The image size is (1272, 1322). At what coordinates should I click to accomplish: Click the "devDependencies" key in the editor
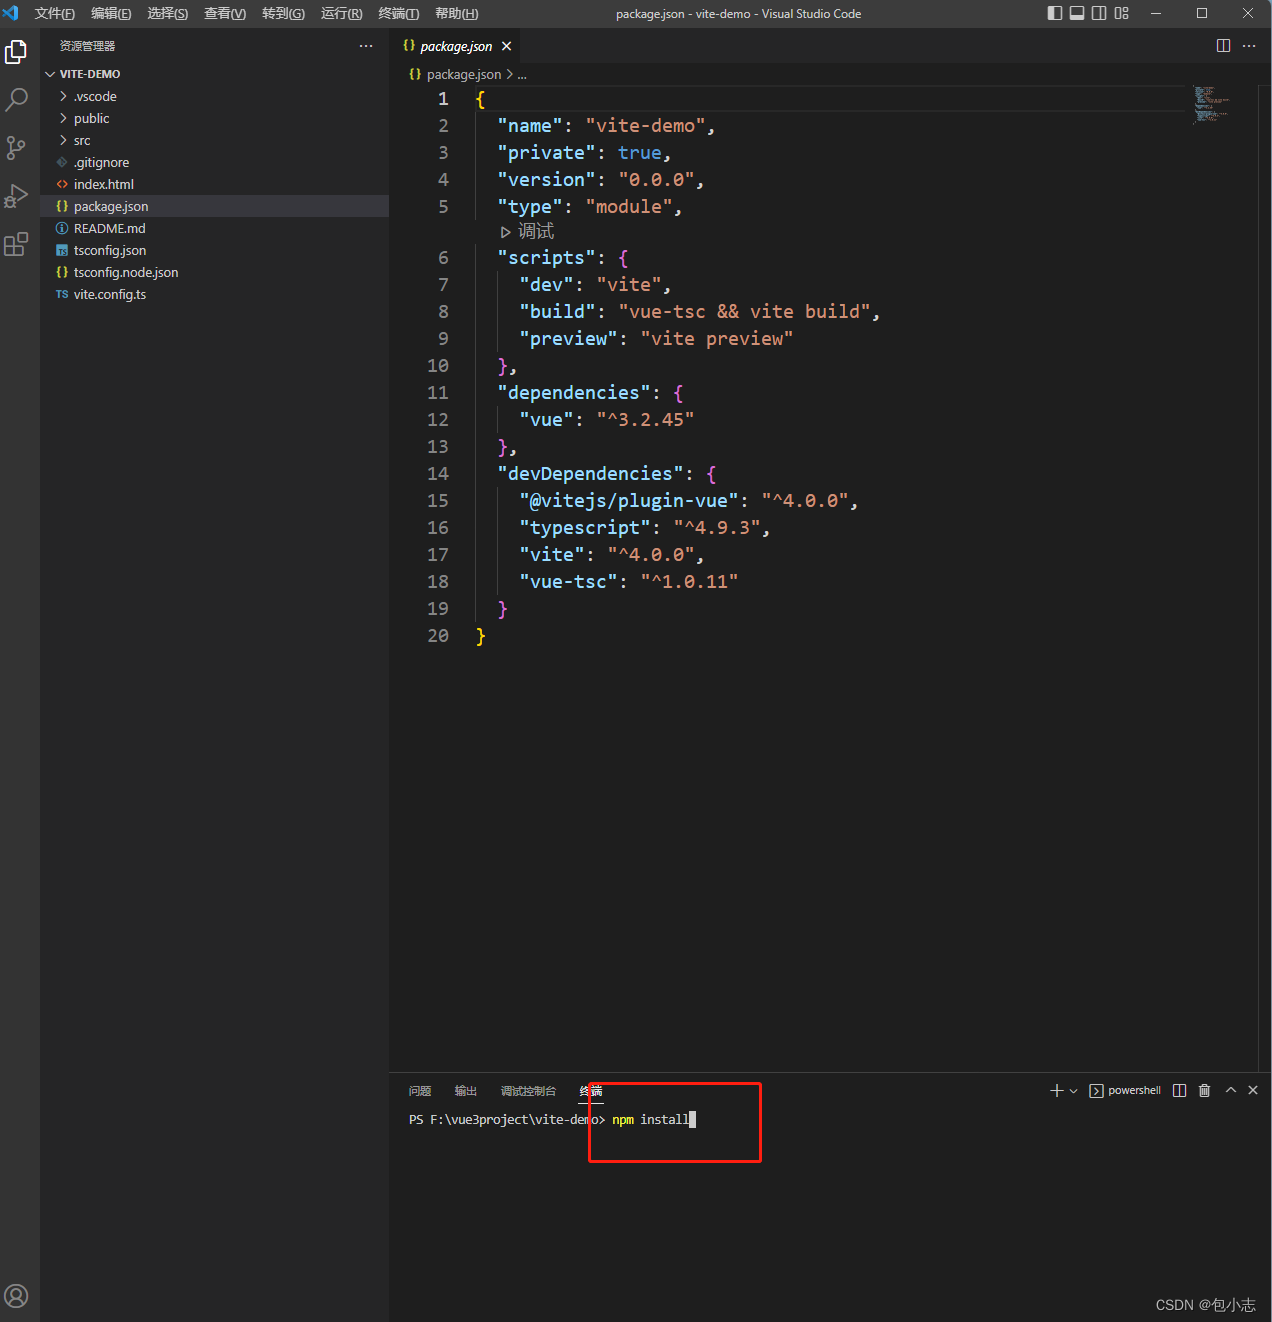tap(591, 474)
